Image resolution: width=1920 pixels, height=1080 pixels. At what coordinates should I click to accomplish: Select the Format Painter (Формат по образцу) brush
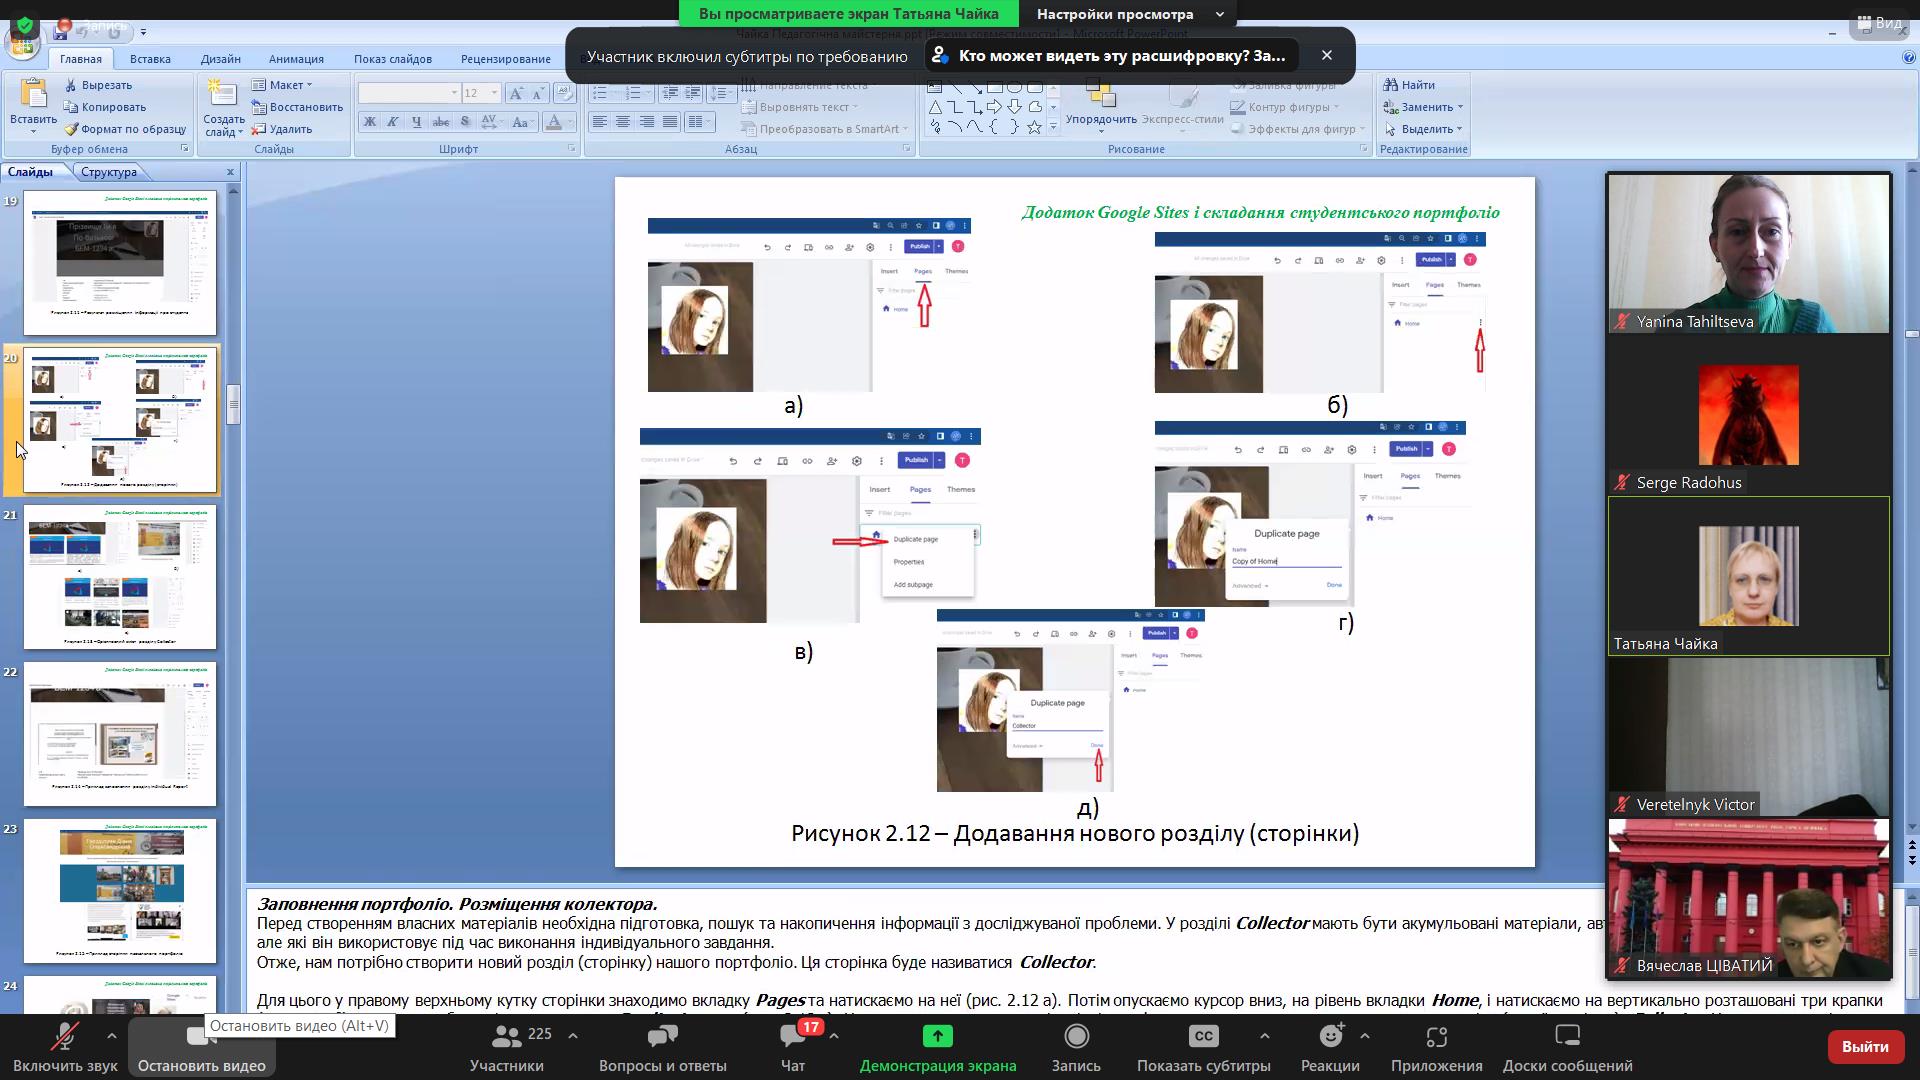click(71, 129)
